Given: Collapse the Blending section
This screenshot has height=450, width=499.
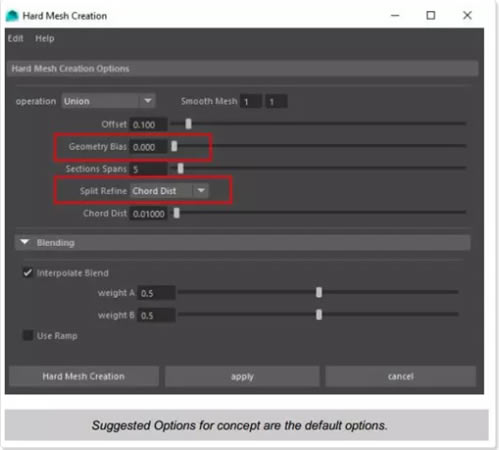Looking at the screenshot, I should pos(25,242).
